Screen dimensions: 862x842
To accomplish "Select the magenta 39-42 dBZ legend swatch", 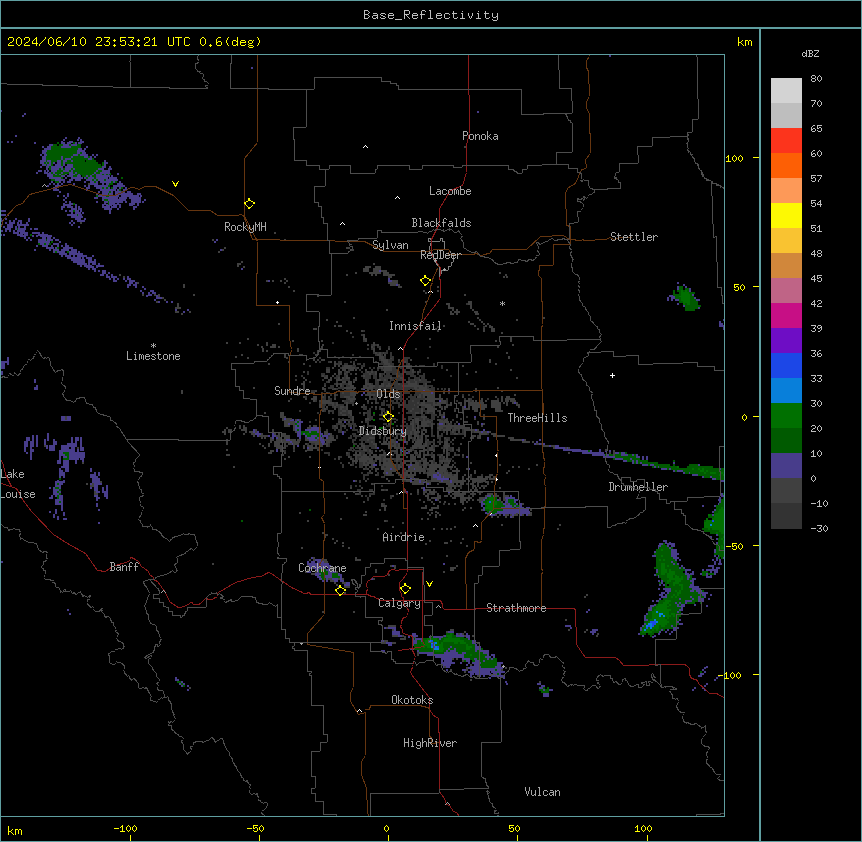I will 786,315.
